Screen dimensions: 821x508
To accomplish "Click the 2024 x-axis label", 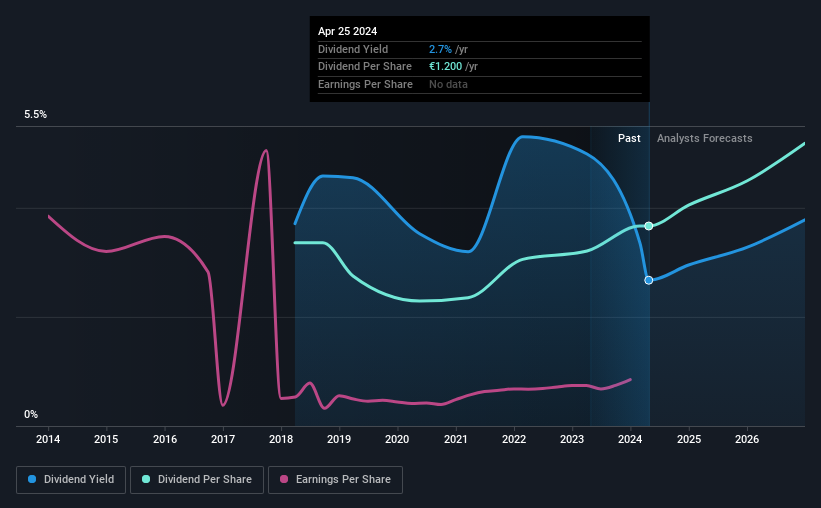I will click(630, 439).
